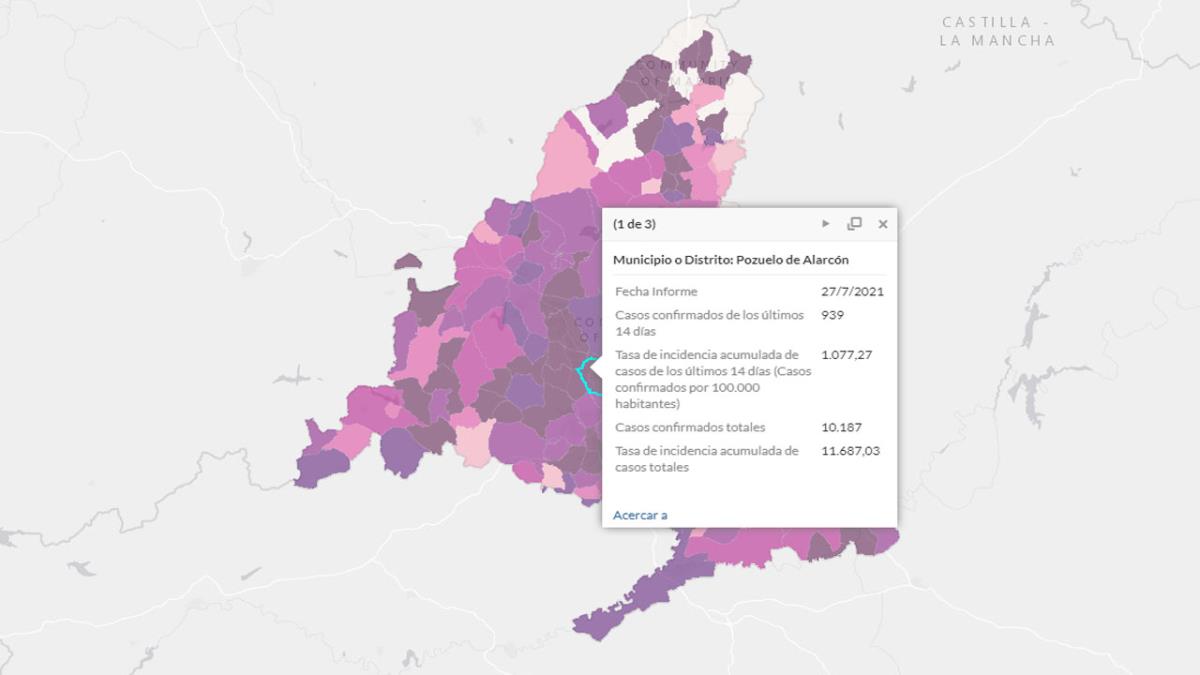Click the 939 confirmed cases value
The image size is (1200, 675).
(833, 314)
